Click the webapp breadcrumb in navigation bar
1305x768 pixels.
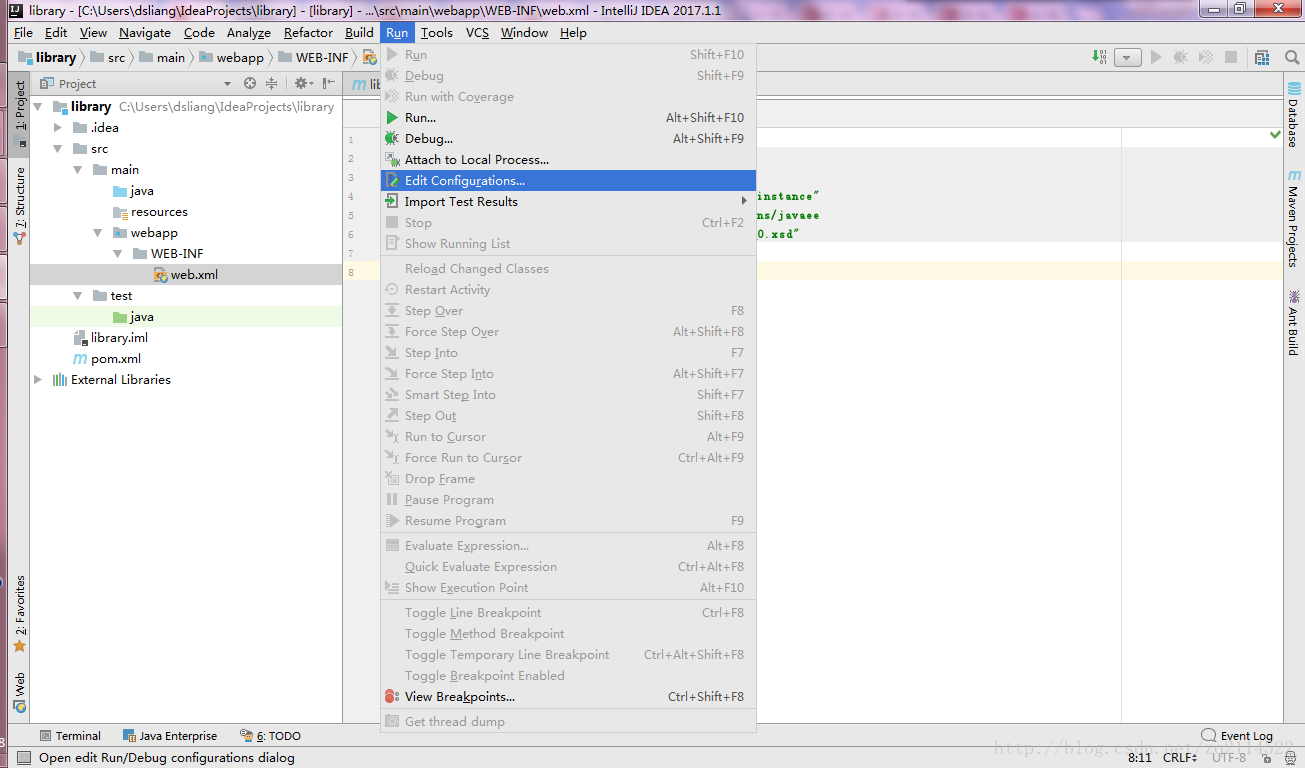click(231, 57)
